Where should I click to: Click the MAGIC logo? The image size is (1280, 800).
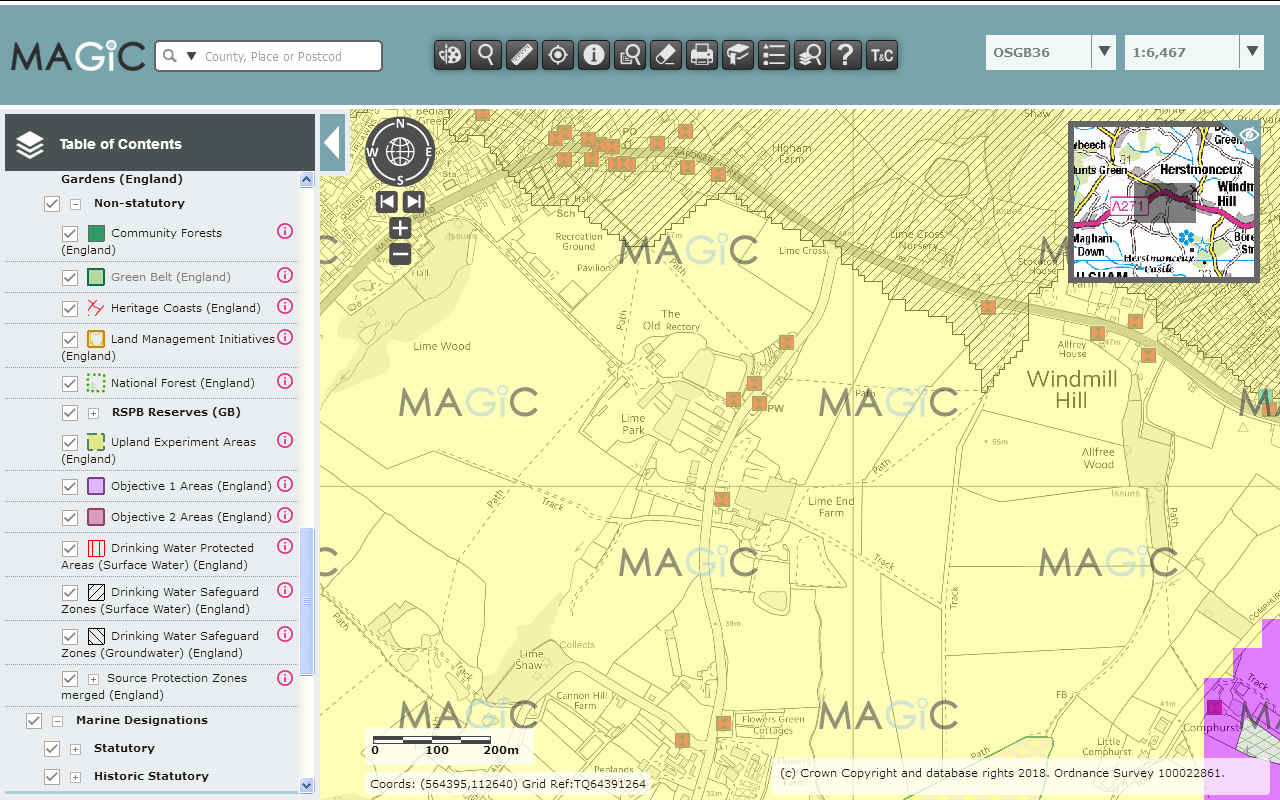tap(78, 56)
